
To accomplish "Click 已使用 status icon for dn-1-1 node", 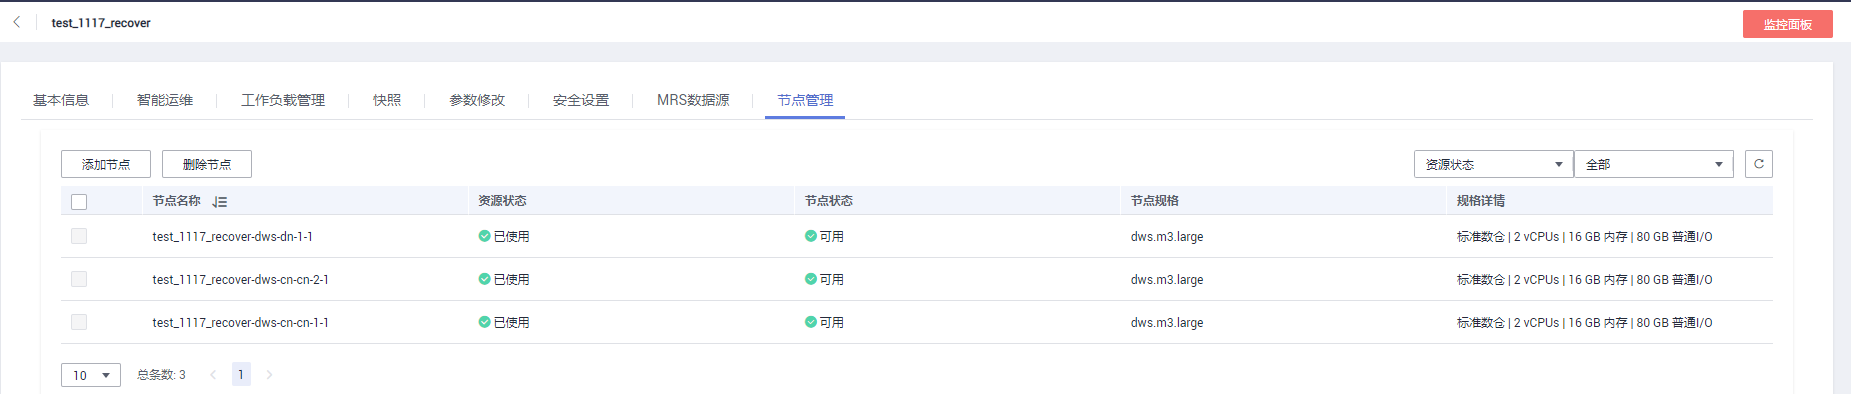I will coord(484,236).
